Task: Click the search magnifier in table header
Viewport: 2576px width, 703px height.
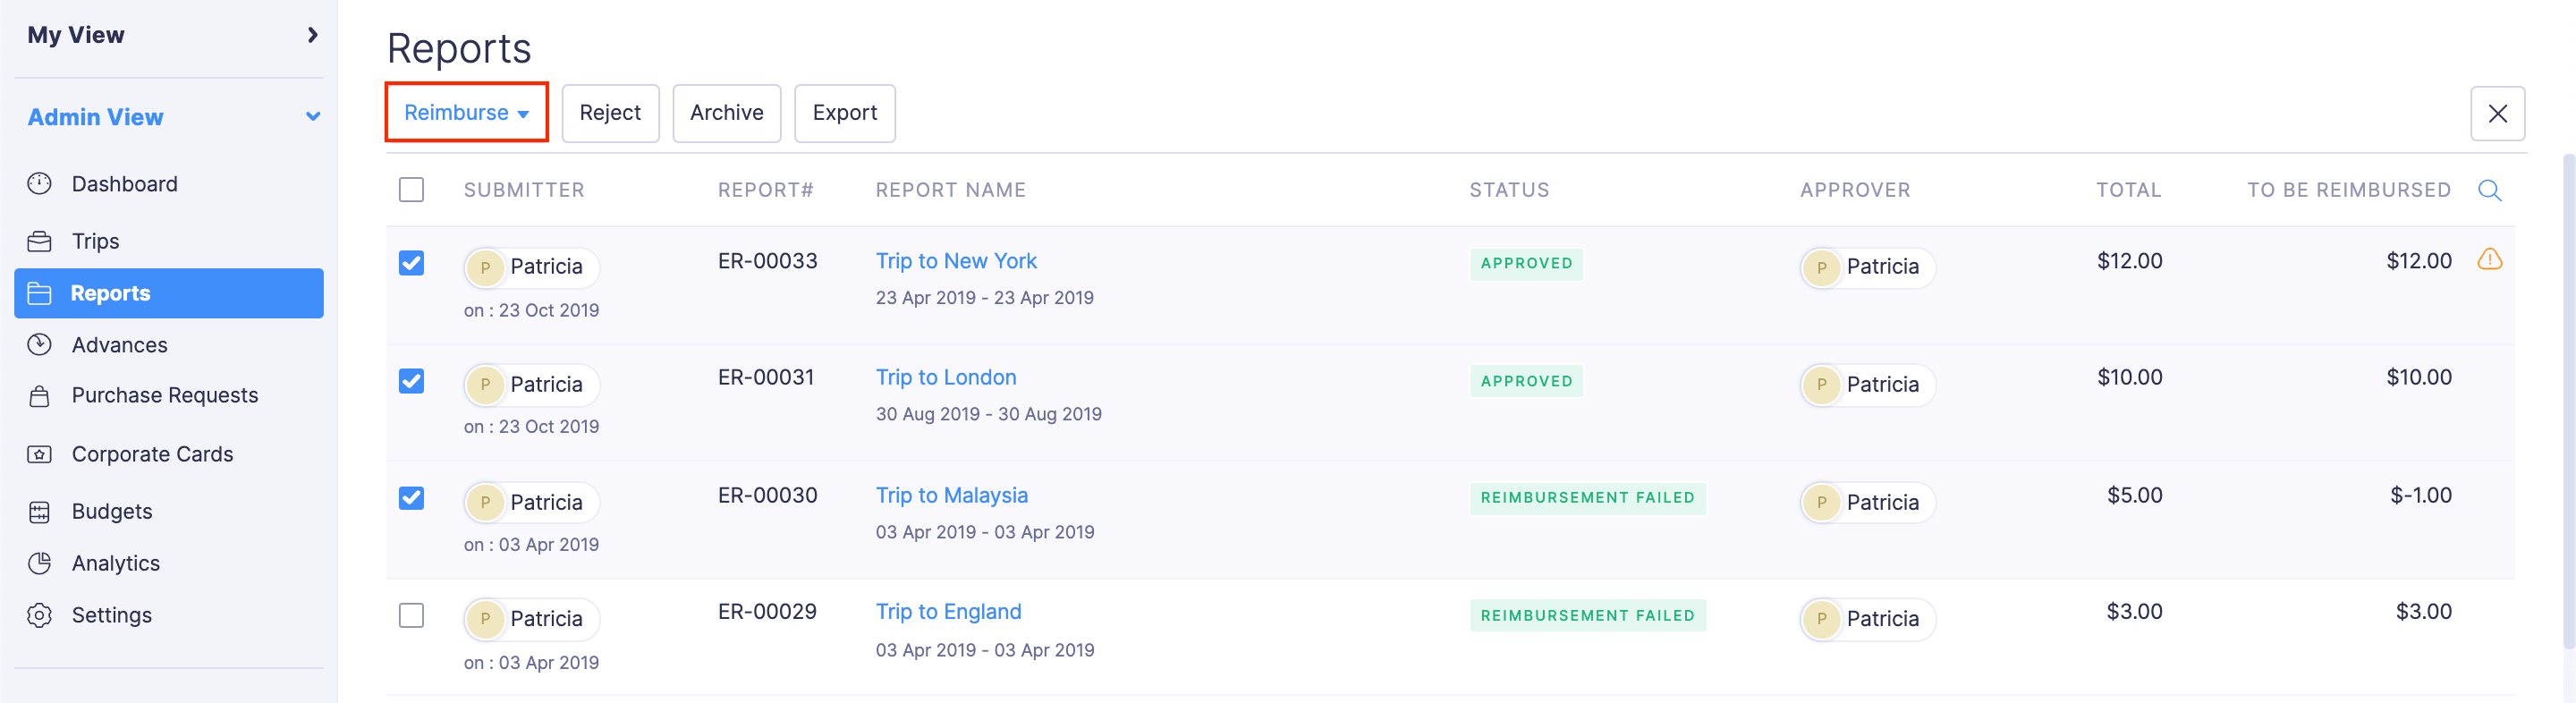Action: [2488, 190]
